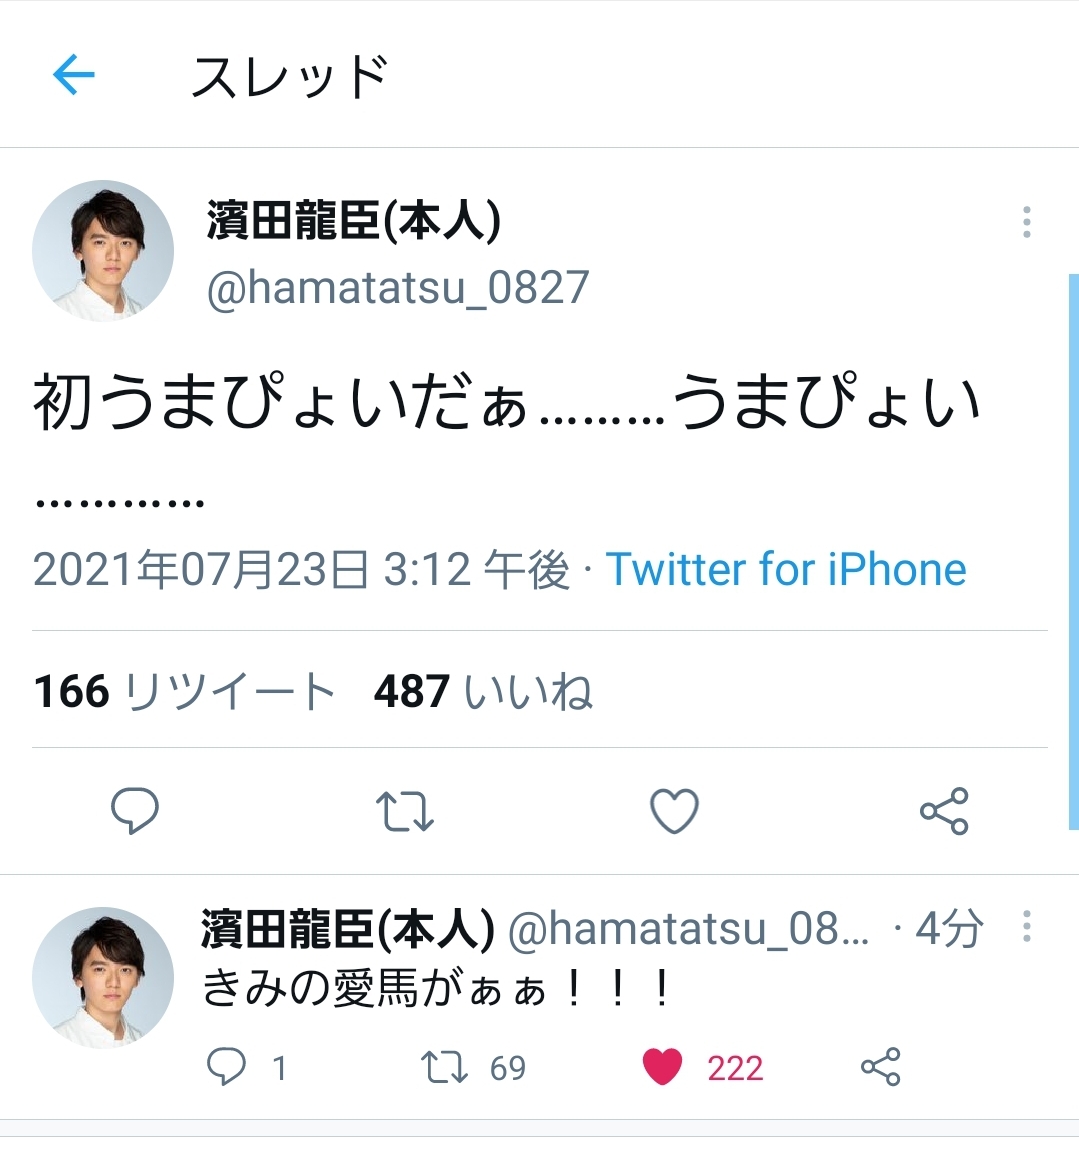
Task: Open the reply tweet text きみの愛馬が
Action: tap(437, 989)
